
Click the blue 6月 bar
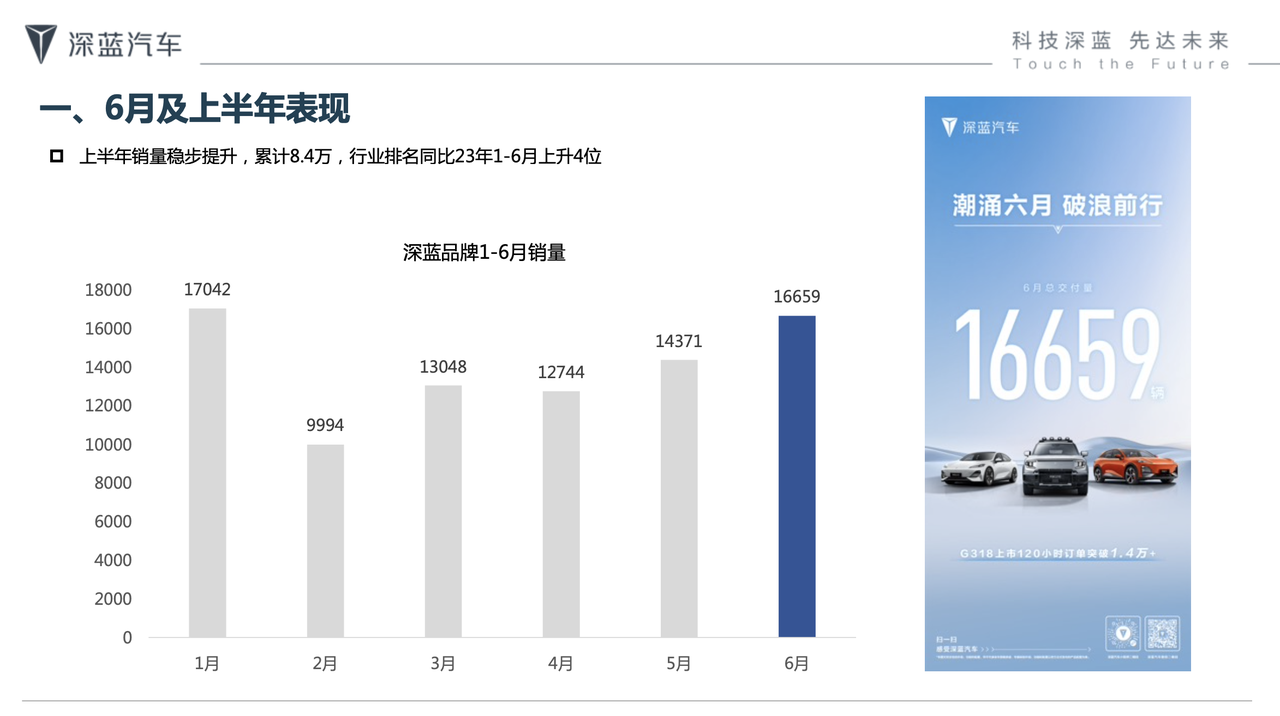797,476
